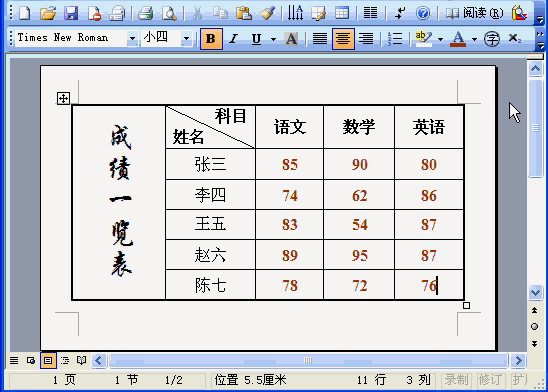Image resolution: width=548 pixels, height=392 pixels.
Task: Toggle Italic formatting
Action: point(233,39)
